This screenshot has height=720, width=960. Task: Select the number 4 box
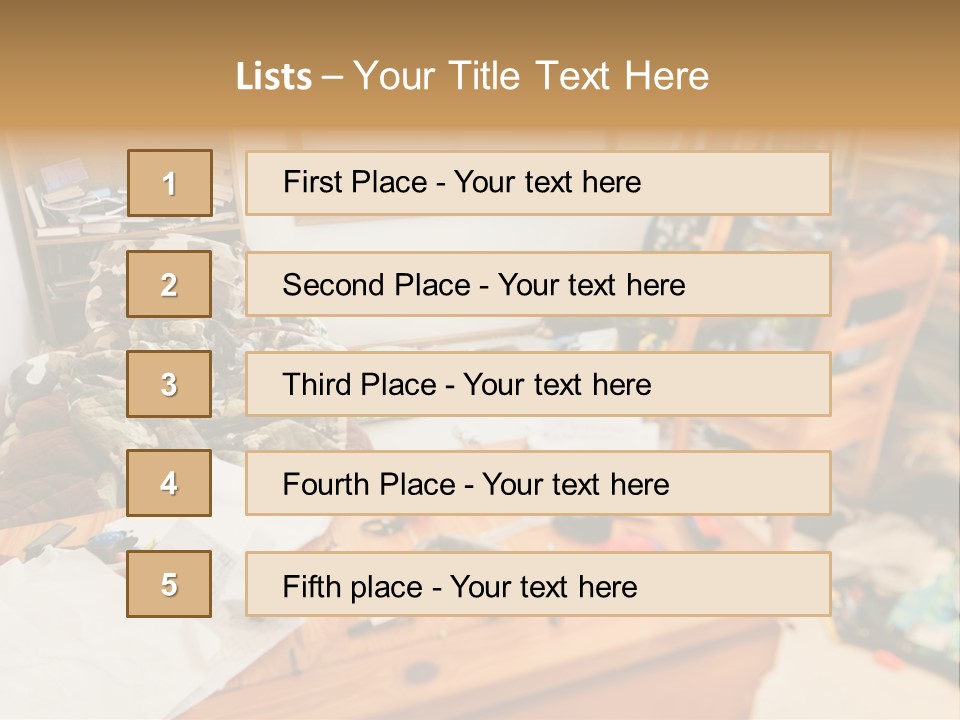click(169, 483)
